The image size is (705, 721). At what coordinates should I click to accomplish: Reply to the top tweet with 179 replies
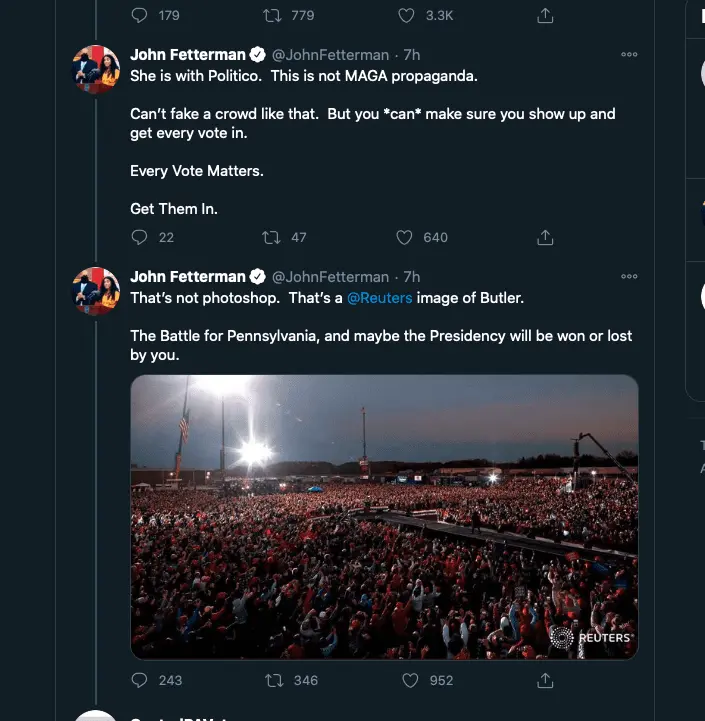139,15
